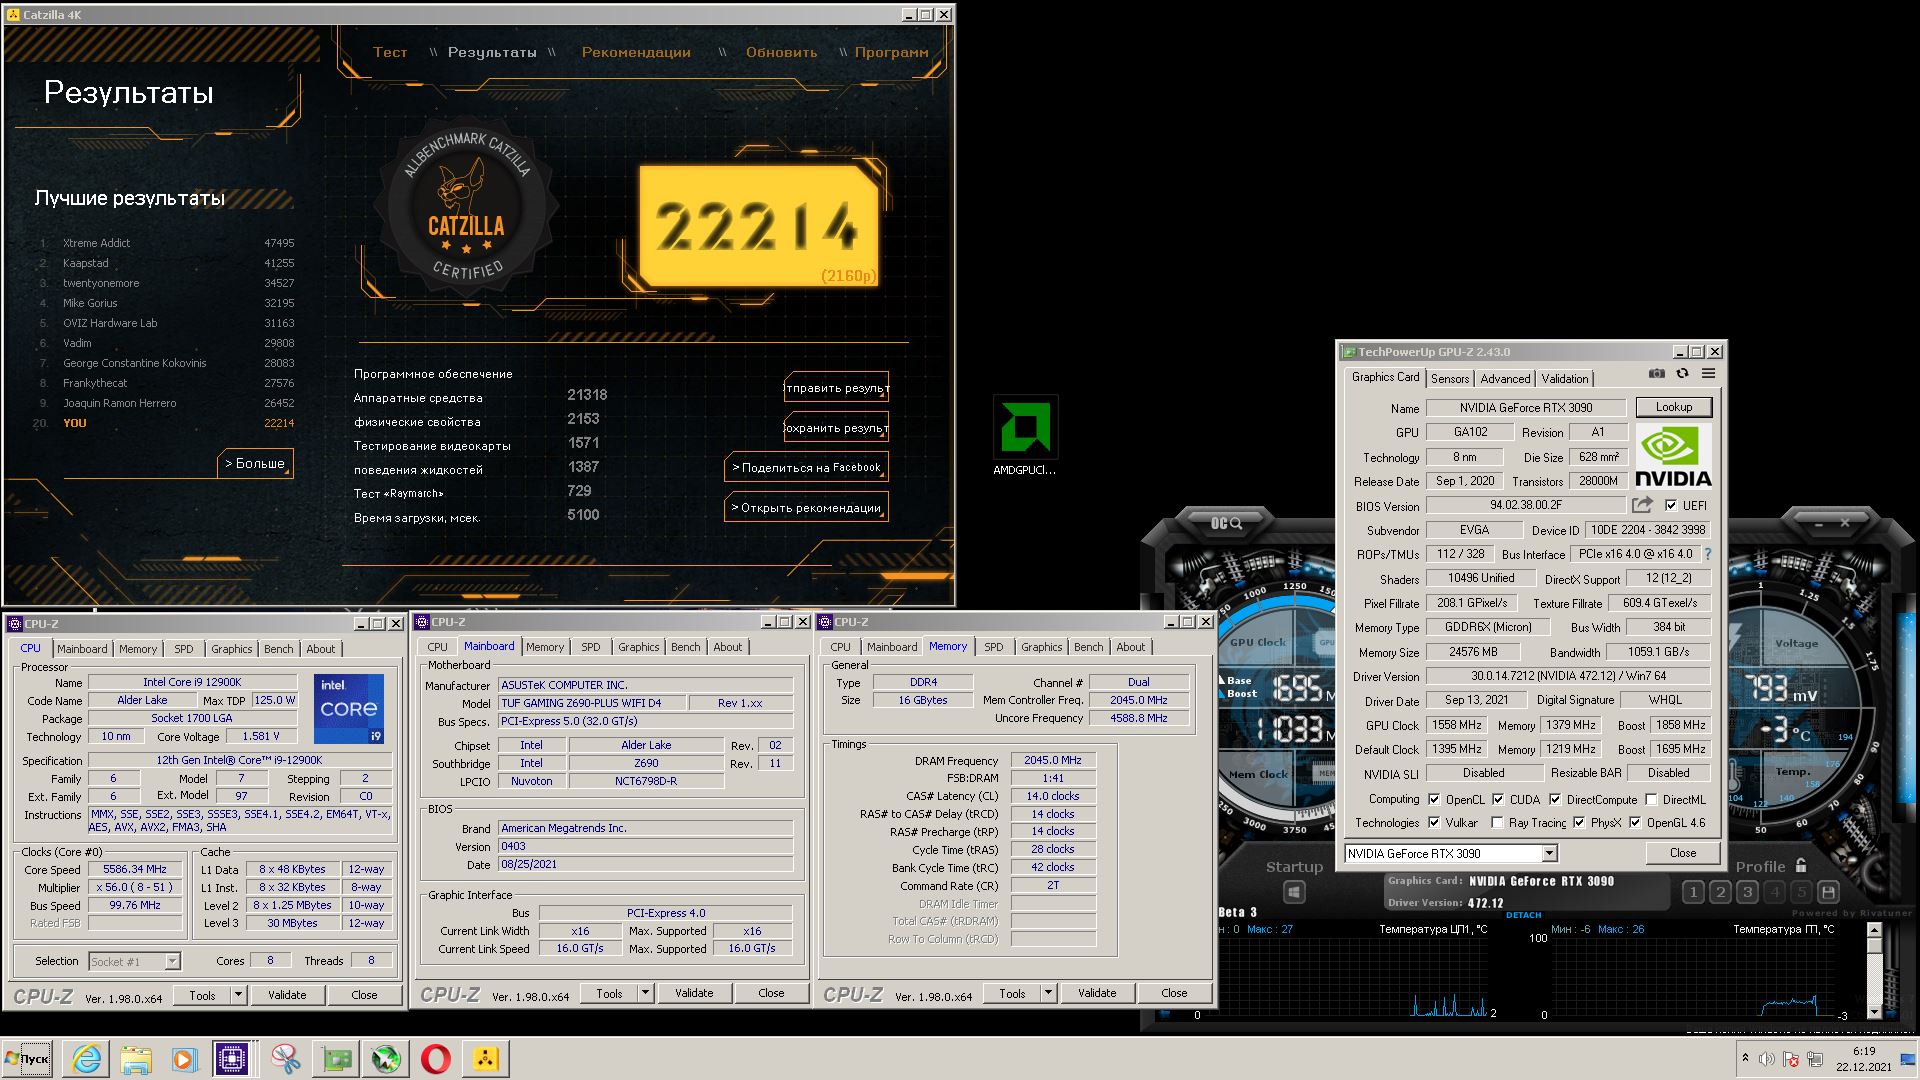Open the GPU-Z hamburger menu icon
Screen dimensions: 1920x1080
[x=1708, y=374]
